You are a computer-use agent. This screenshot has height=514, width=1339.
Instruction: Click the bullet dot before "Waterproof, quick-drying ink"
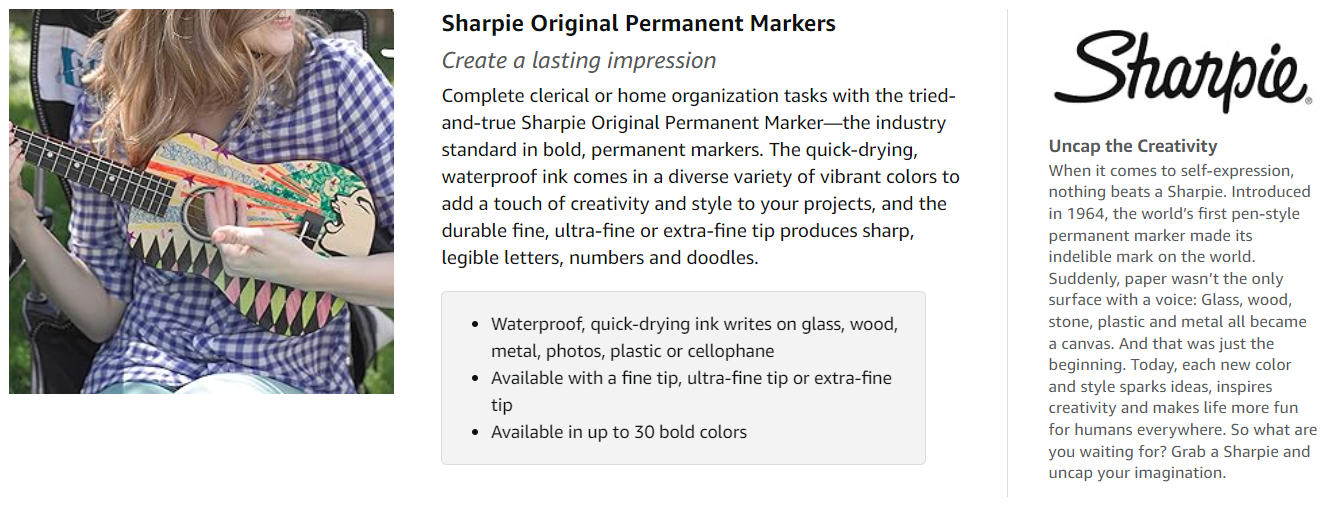point(474,325)
